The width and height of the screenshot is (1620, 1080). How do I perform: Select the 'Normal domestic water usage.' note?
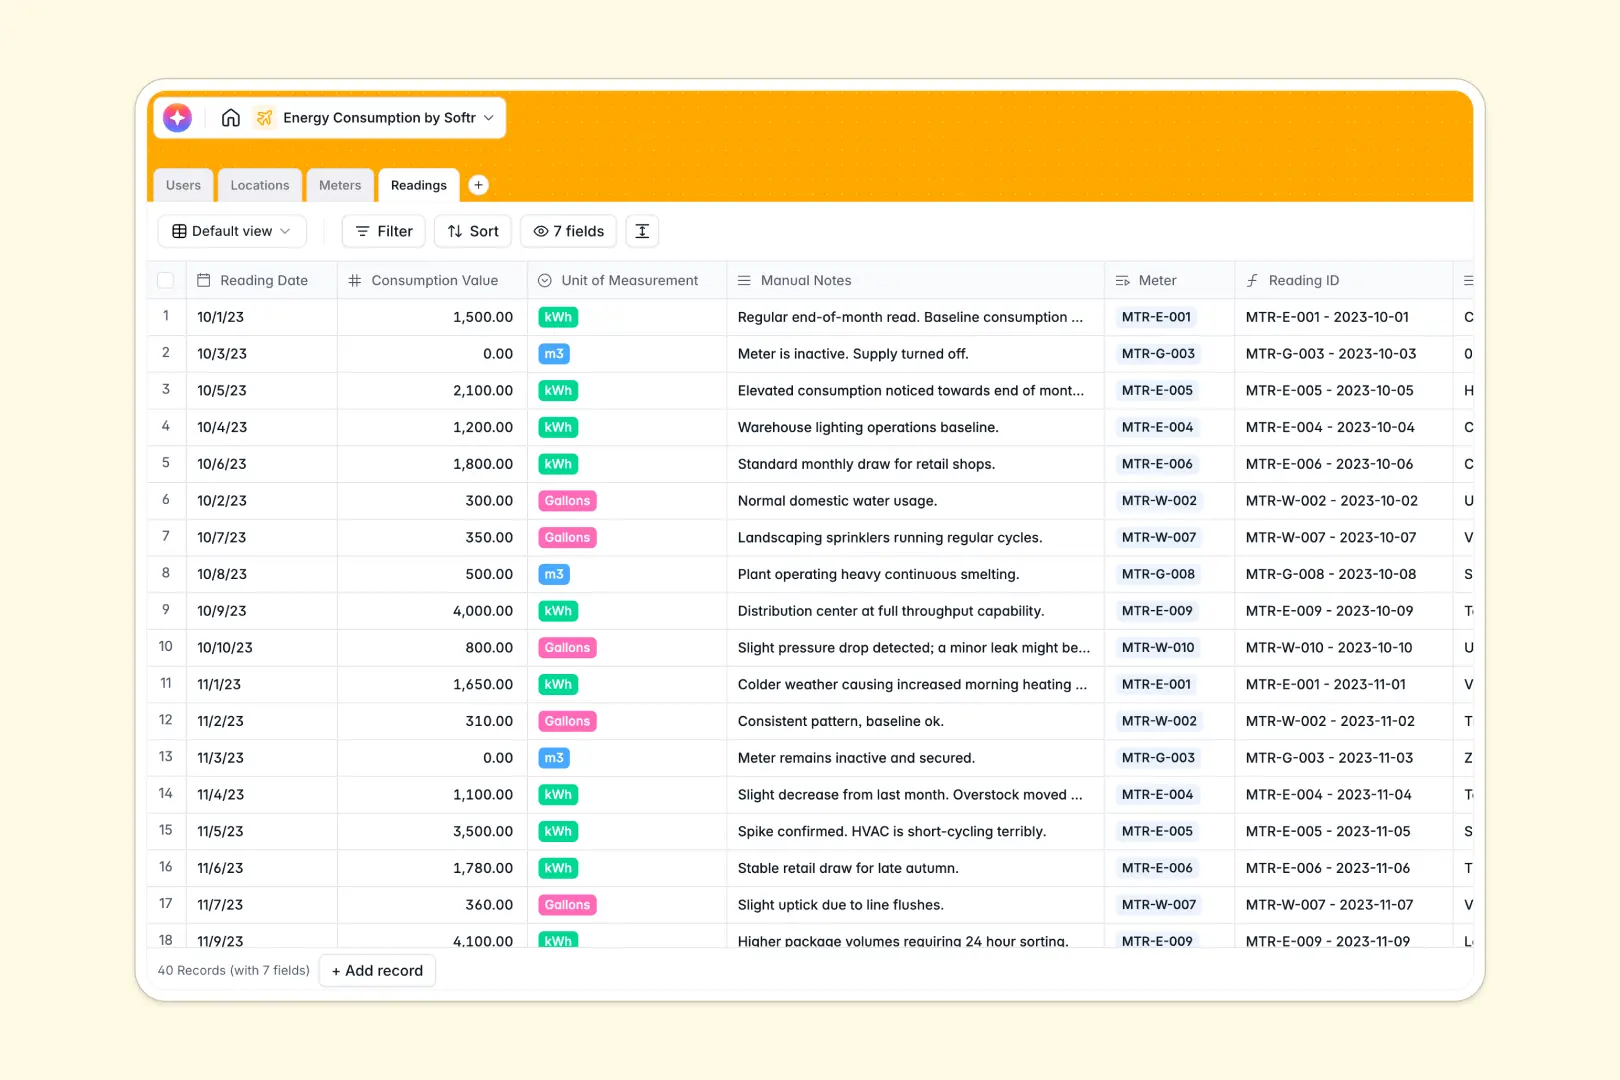click(915, 501)
